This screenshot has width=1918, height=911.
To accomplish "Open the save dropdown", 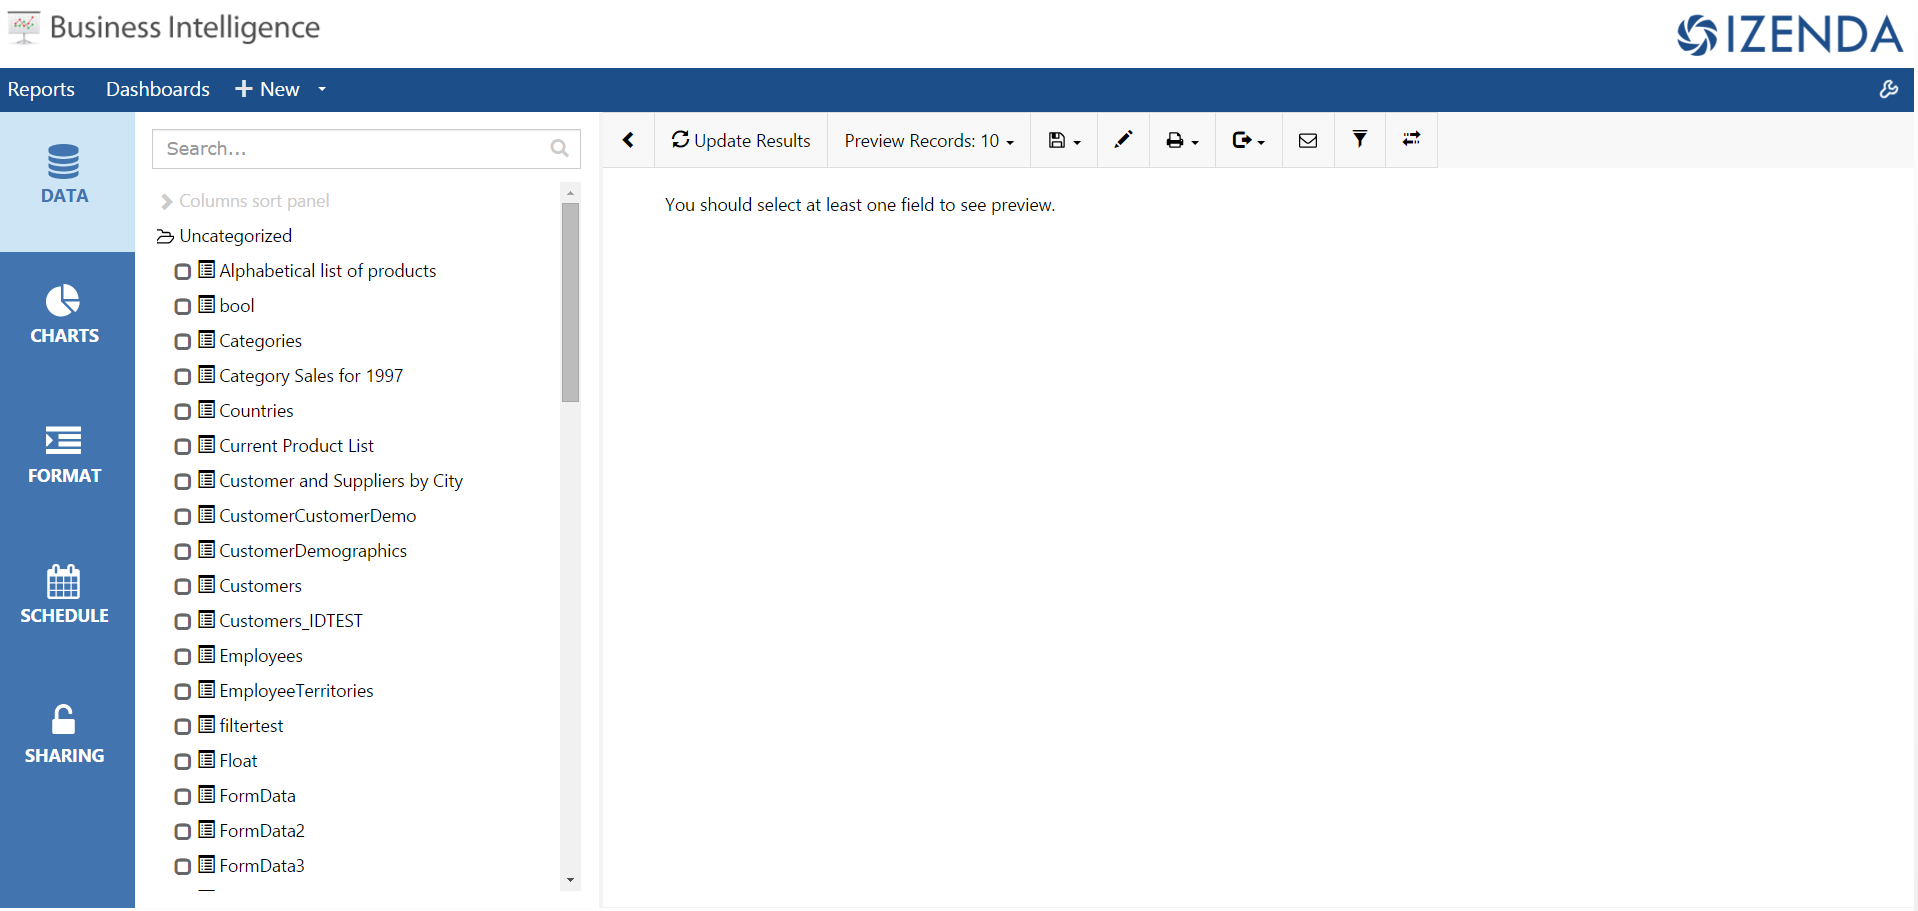I will [x=1064, y=140].
